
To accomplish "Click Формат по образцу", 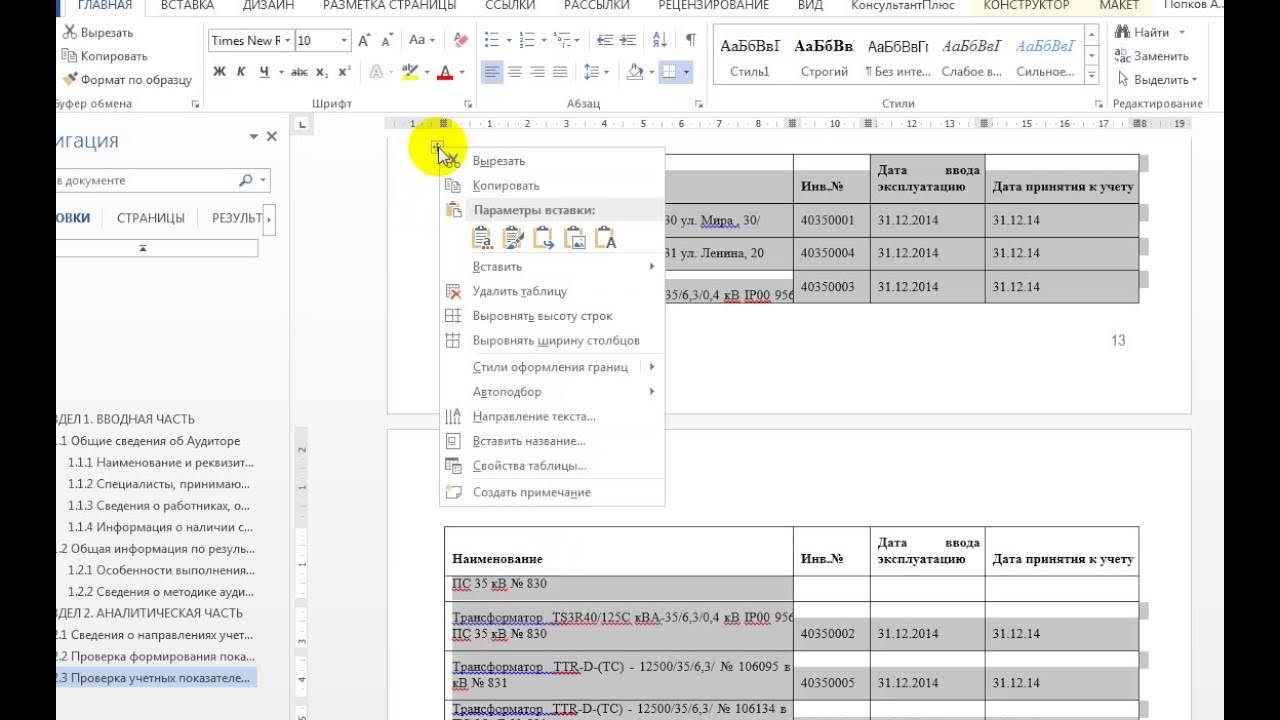I will click(x=127, y=79).
